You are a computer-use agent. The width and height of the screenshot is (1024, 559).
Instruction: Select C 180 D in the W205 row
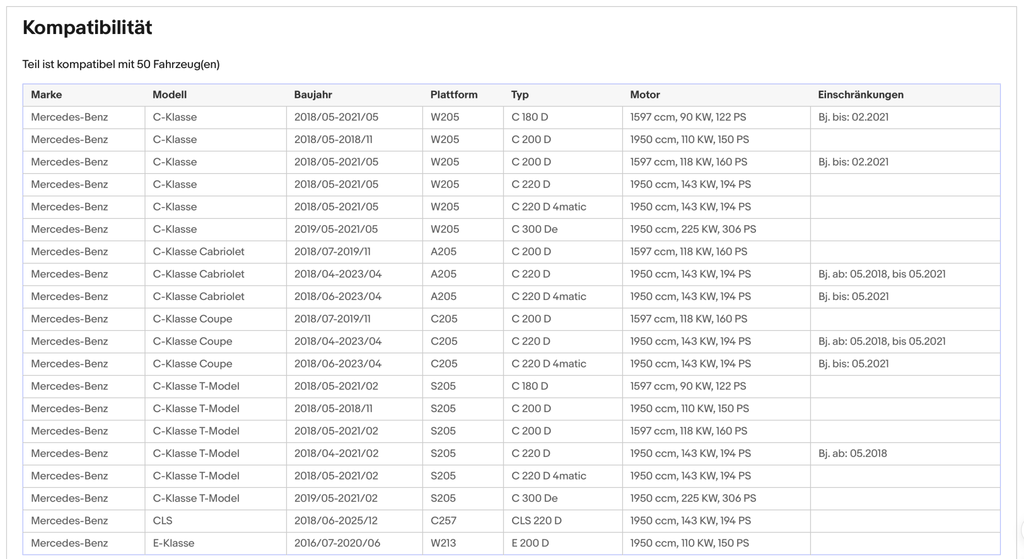tap(530, 117)
